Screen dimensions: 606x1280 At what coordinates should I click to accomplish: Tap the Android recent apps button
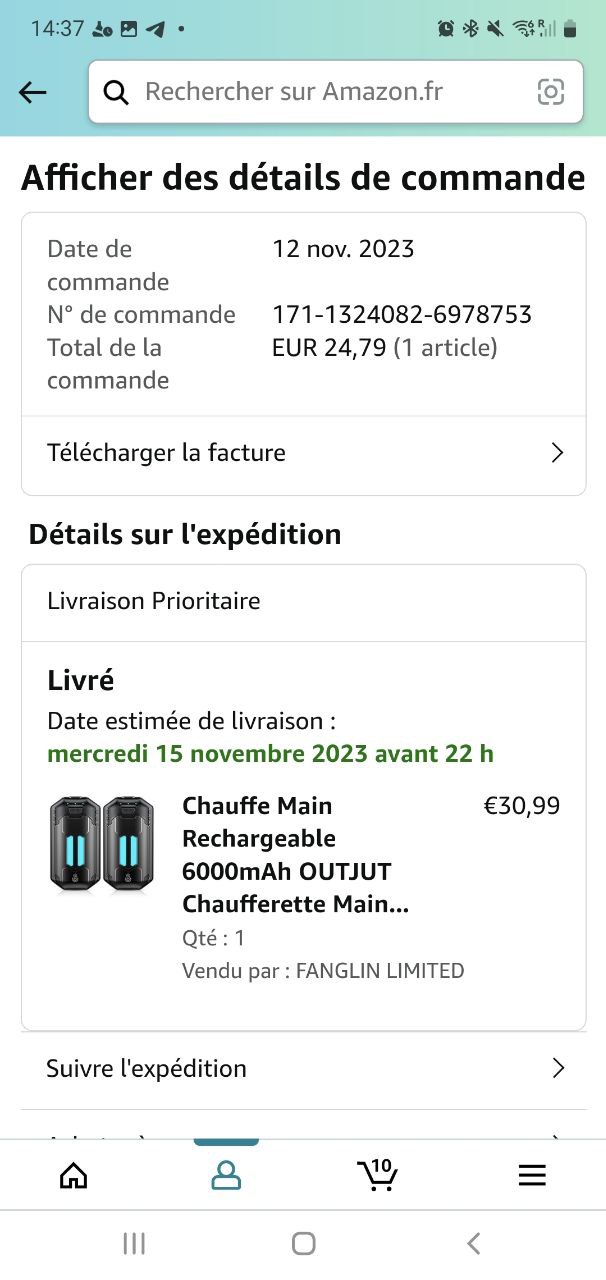click(134, 1243)
